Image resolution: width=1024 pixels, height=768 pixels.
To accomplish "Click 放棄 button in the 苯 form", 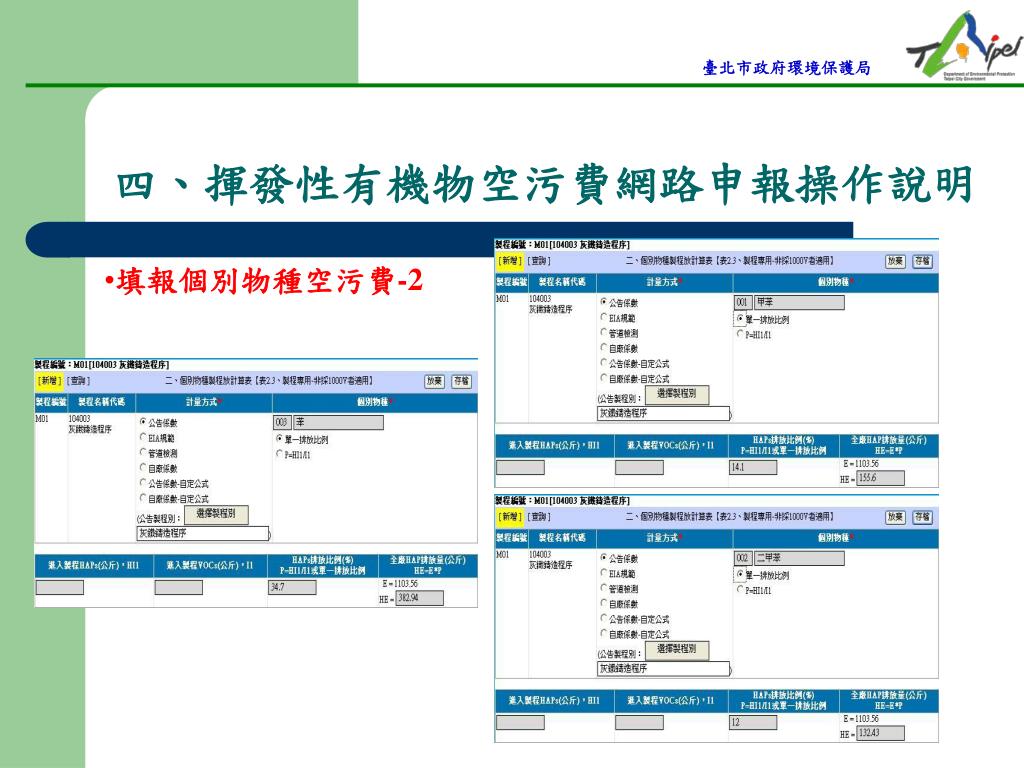I will 434,381.
